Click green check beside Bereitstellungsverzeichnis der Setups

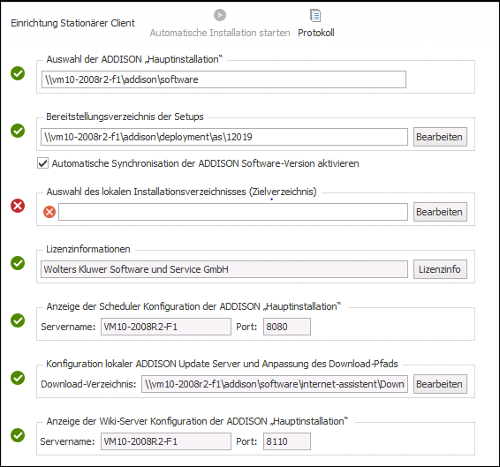tap(18, 130)
